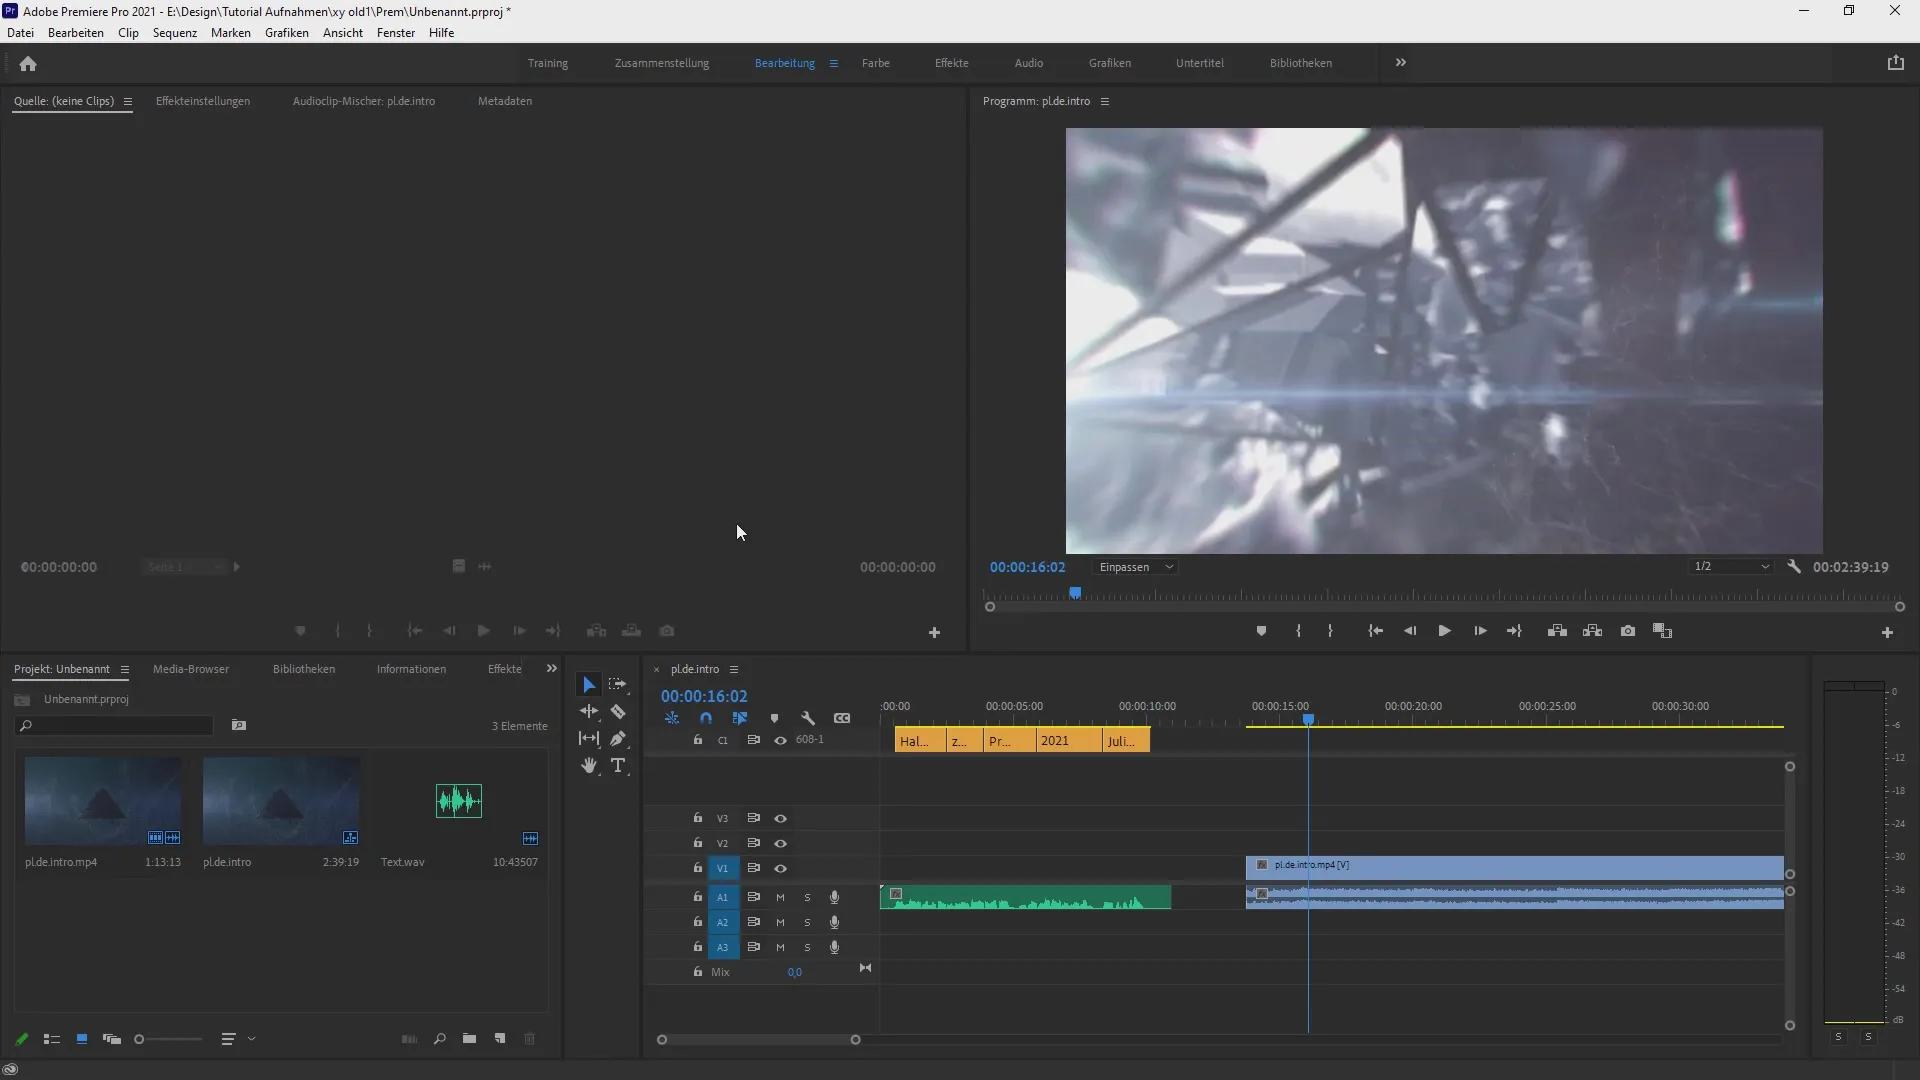
Task: Open Project Unbenannt panel menu
Action: tap(125, 669)
